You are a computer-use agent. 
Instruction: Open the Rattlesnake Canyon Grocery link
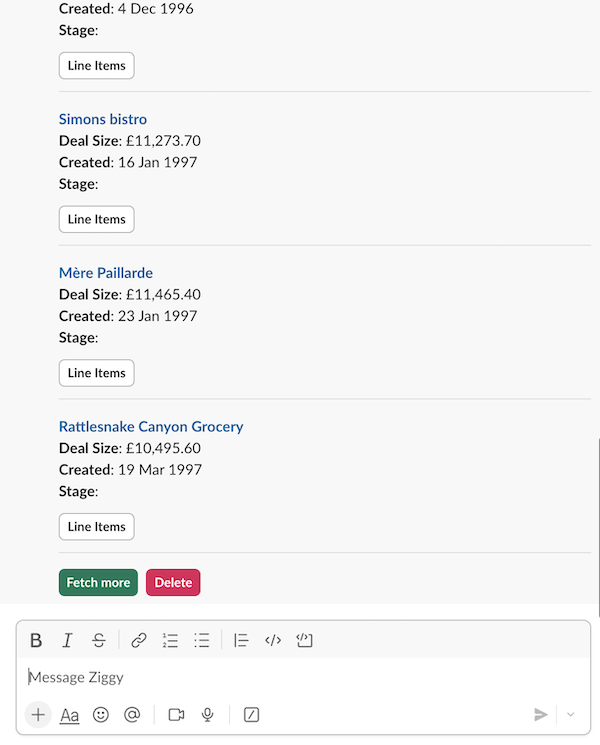click(x=151, y=427)
